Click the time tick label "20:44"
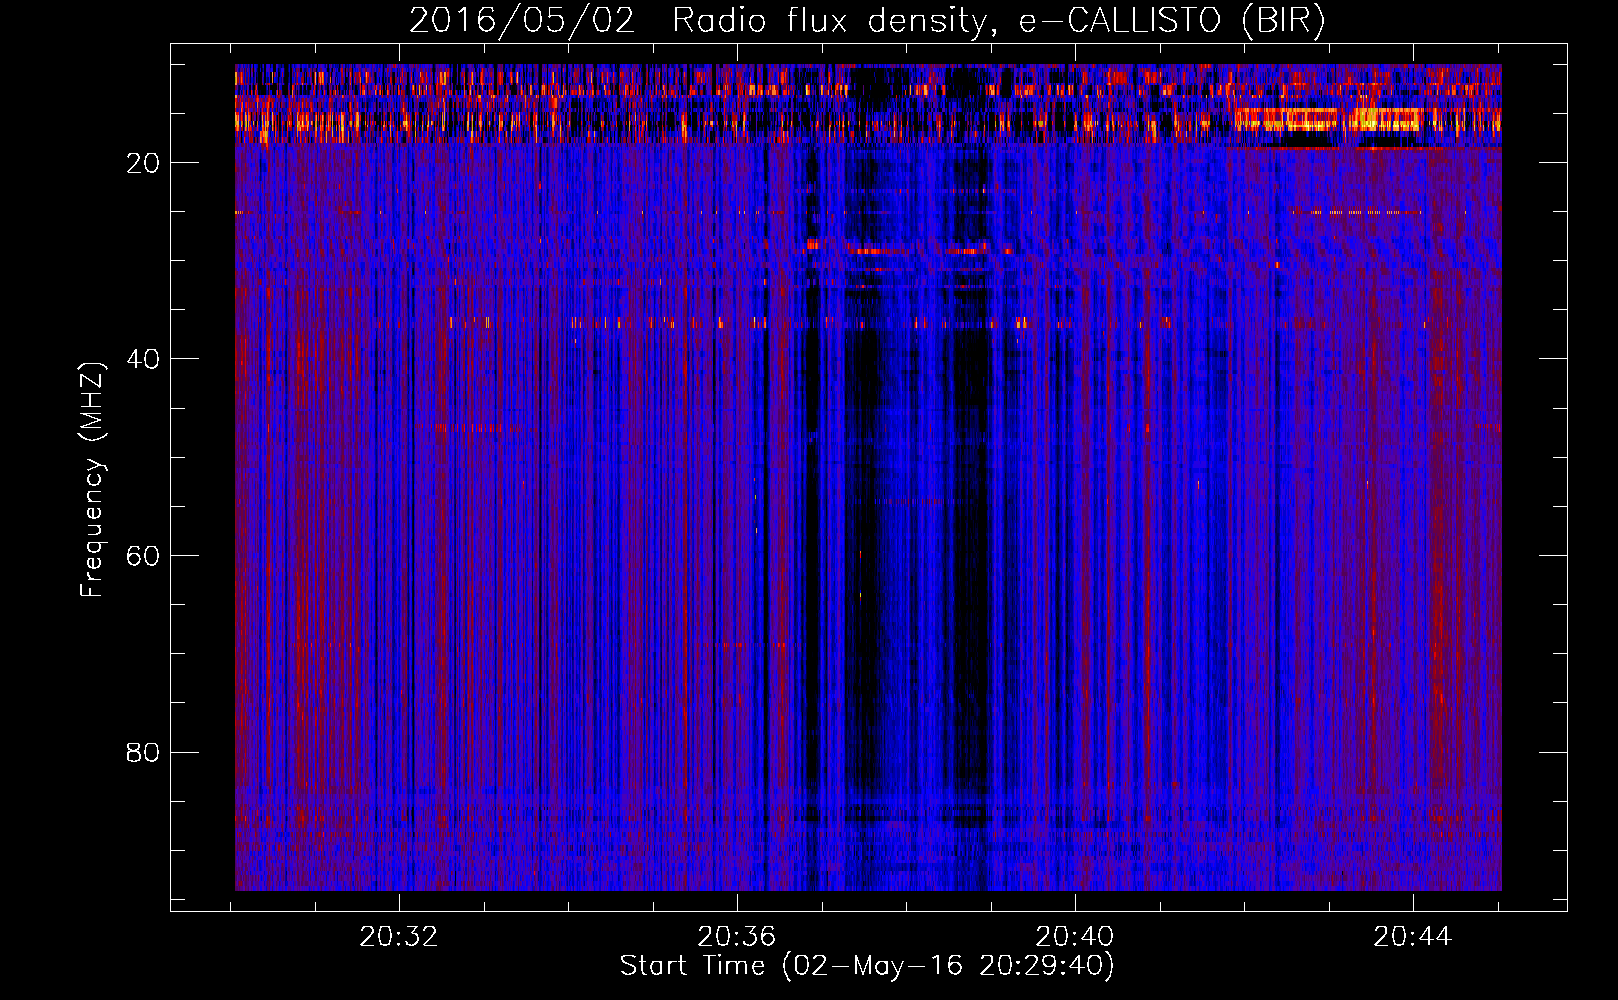This screenshot has height=1000, width=1618. pyautogui.click(x=1413, y=936)
